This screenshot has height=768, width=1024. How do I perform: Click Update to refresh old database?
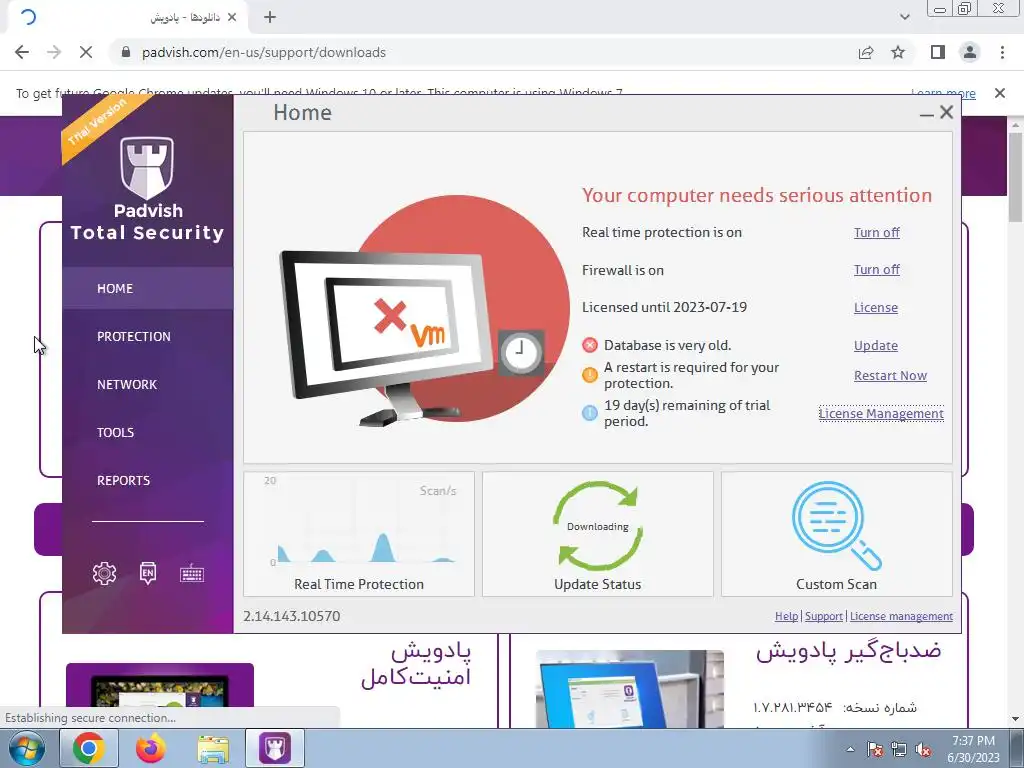pos(876,345)
